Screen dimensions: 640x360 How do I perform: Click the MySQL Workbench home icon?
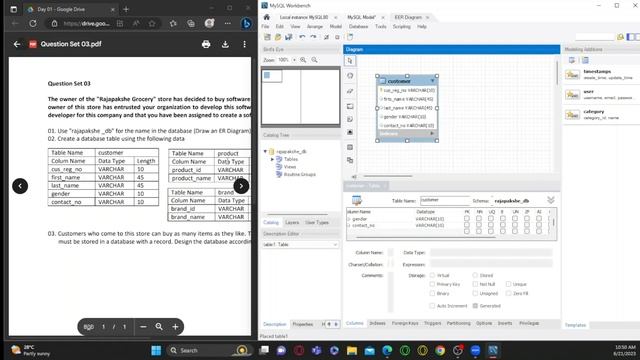click(x=267, y=17)
